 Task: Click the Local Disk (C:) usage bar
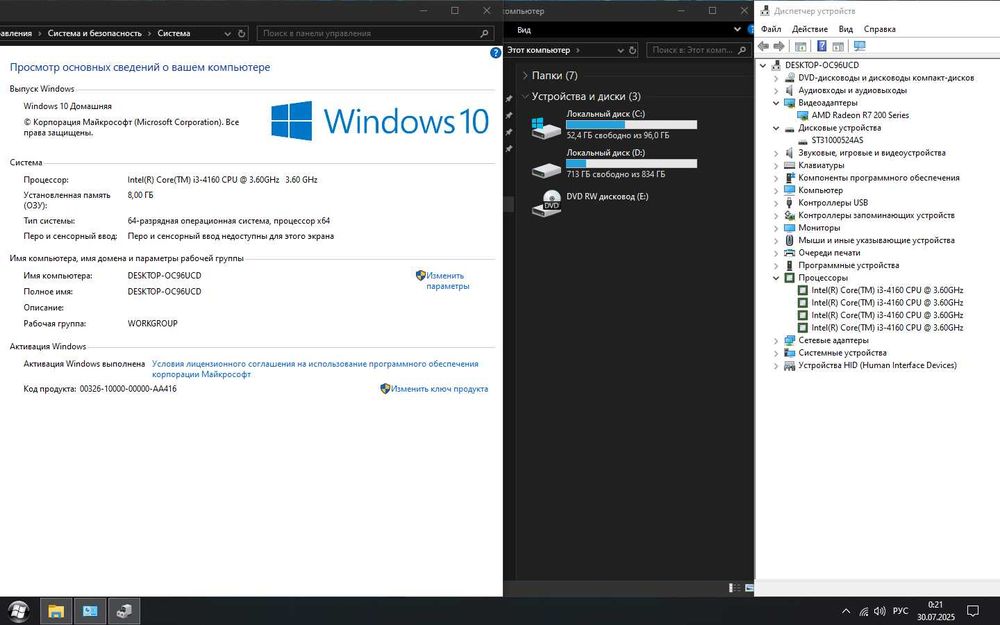click(631, 124)
